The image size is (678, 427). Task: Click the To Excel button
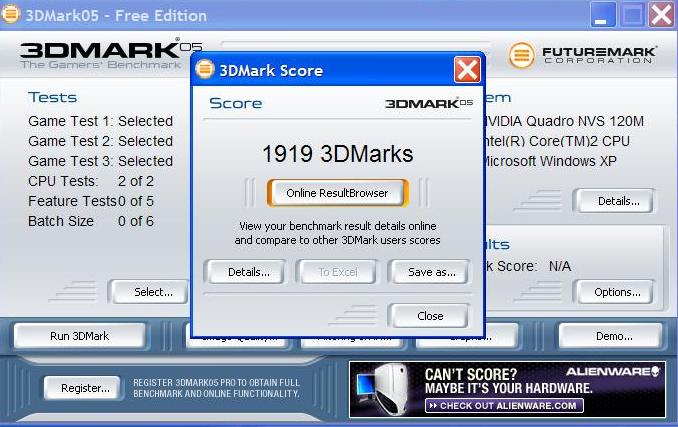point(338,272)
